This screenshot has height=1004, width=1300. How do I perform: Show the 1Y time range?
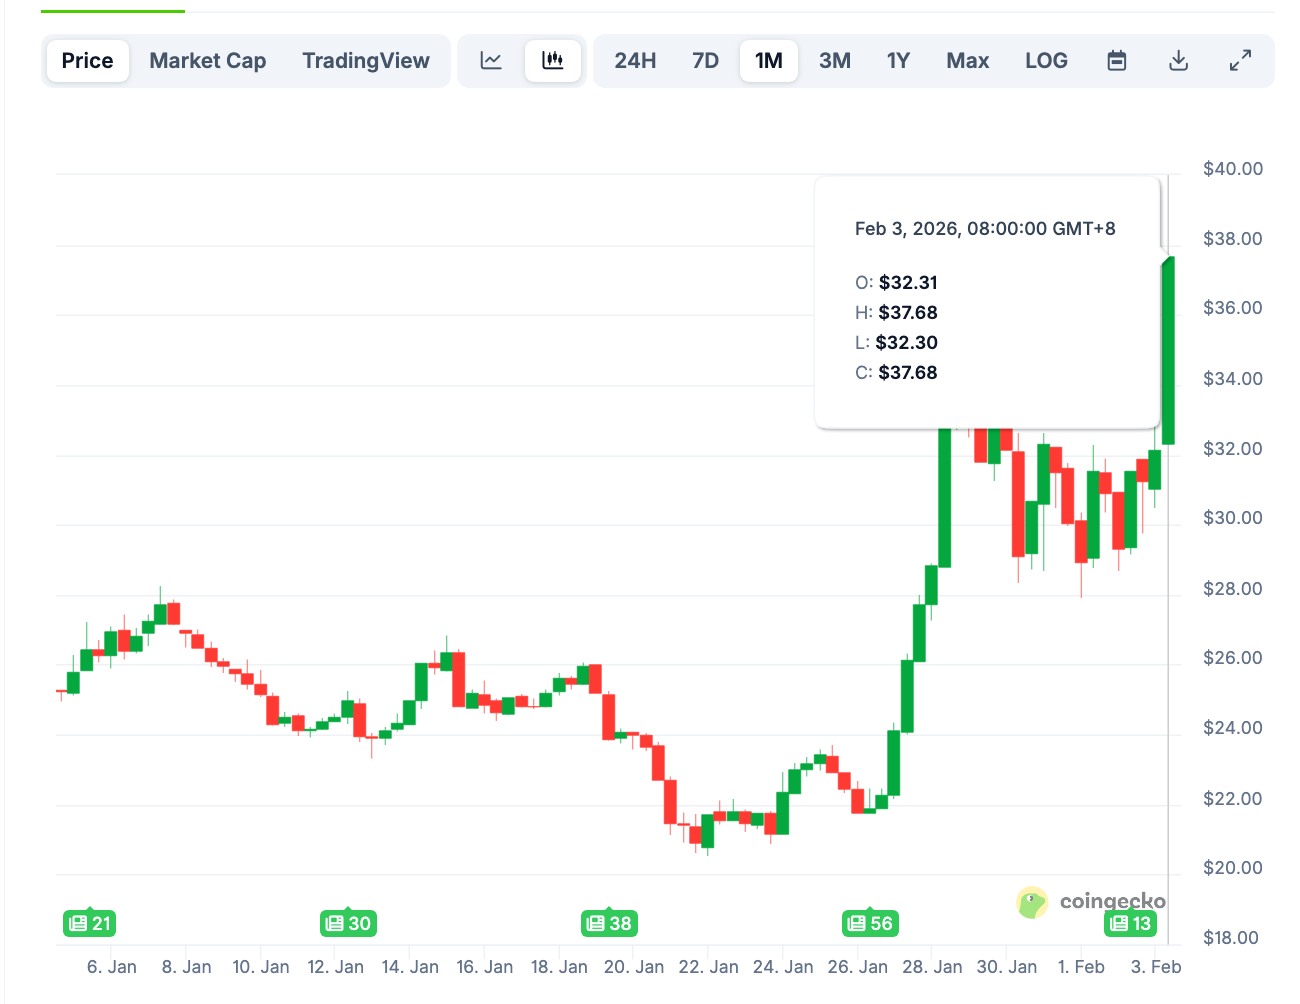[x=898, y=61]
